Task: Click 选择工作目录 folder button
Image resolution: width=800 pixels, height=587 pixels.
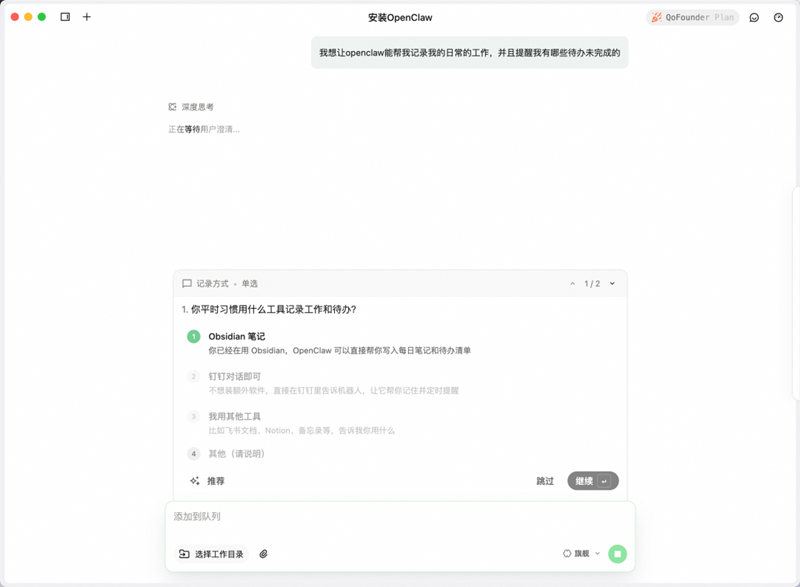Action: pos(211,554)
